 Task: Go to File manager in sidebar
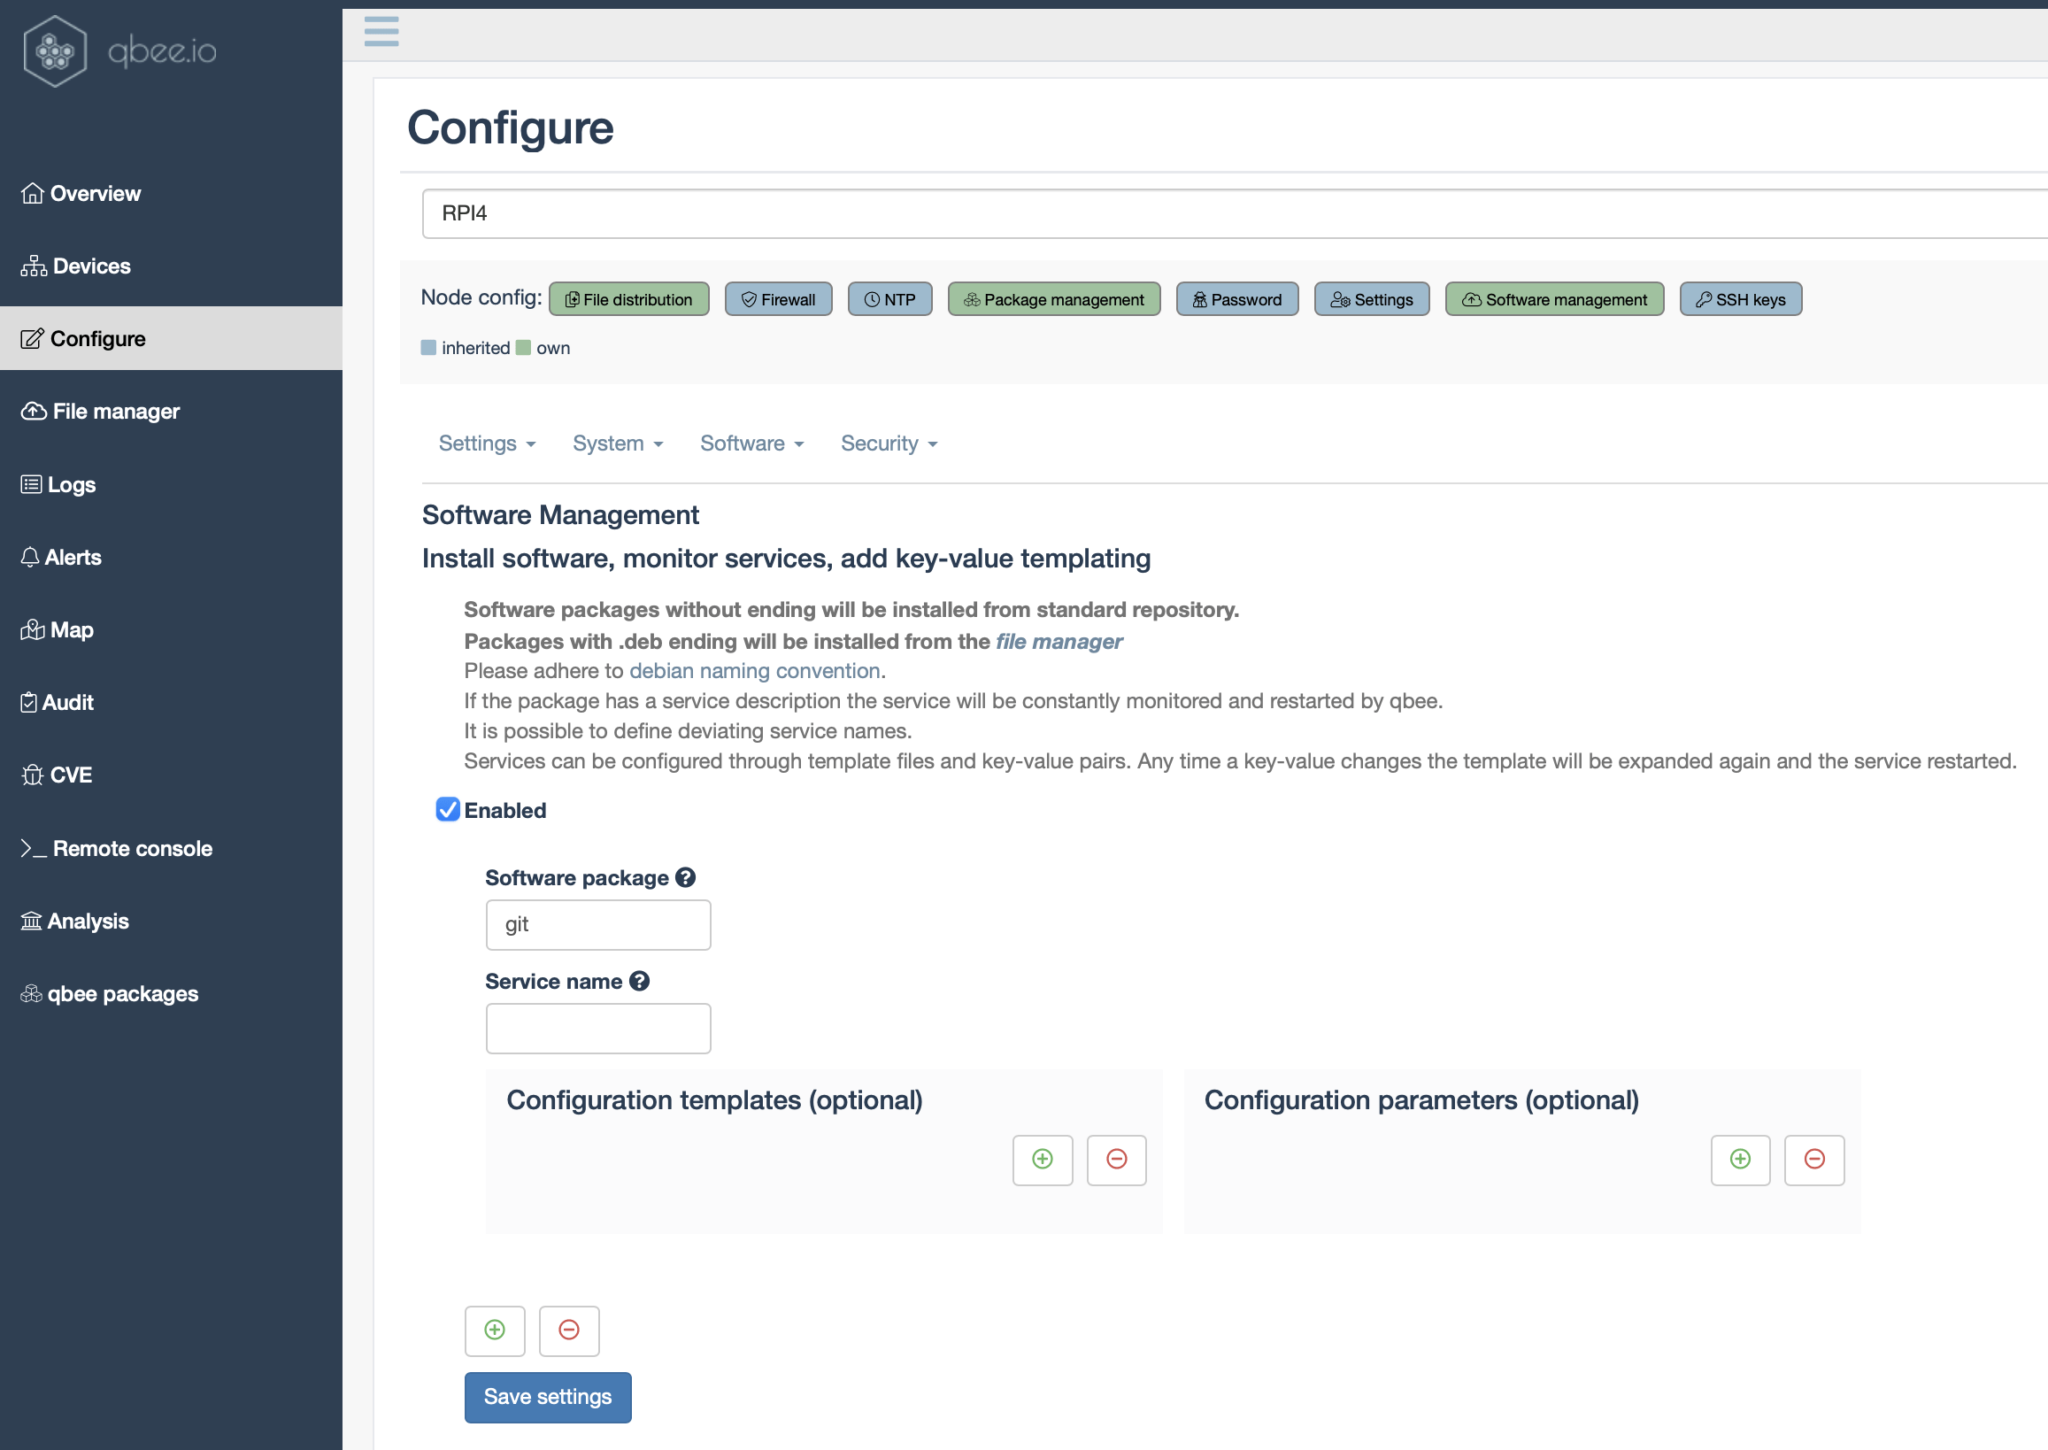pos(115,411)
